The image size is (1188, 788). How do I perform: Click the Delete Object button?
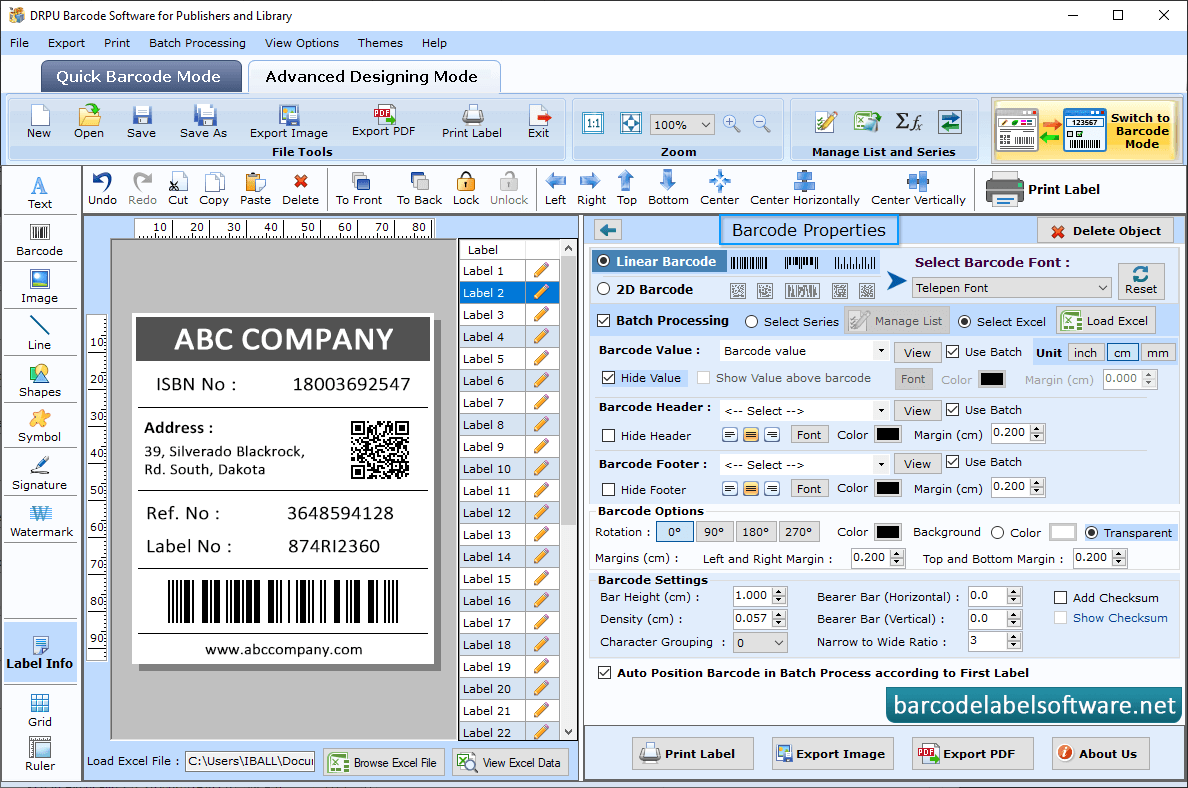(x=1105, y=231)
